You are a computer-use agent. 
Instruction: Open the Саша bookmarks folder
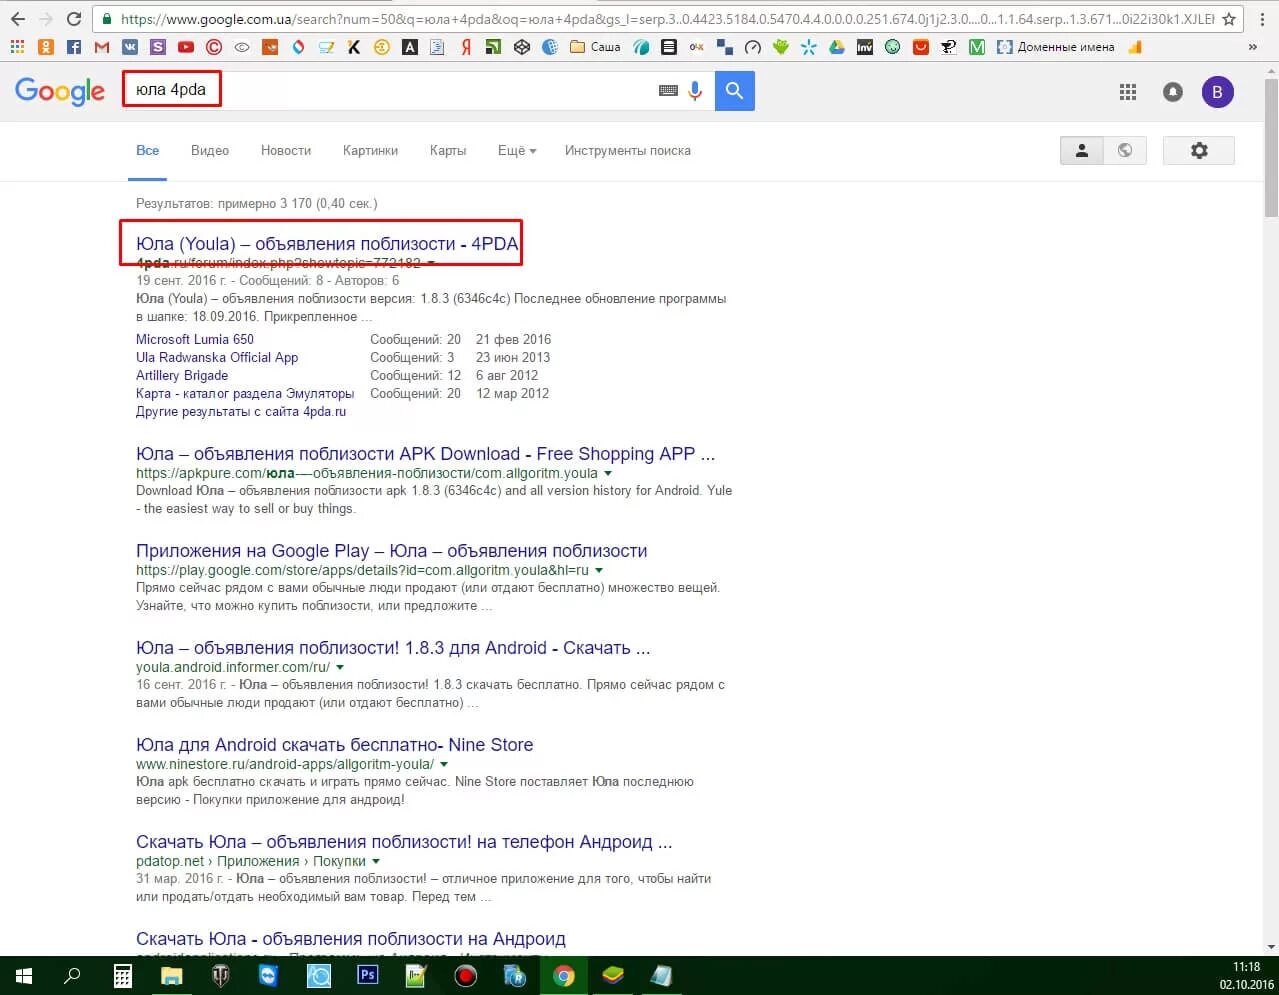click(x=595, y=47)
